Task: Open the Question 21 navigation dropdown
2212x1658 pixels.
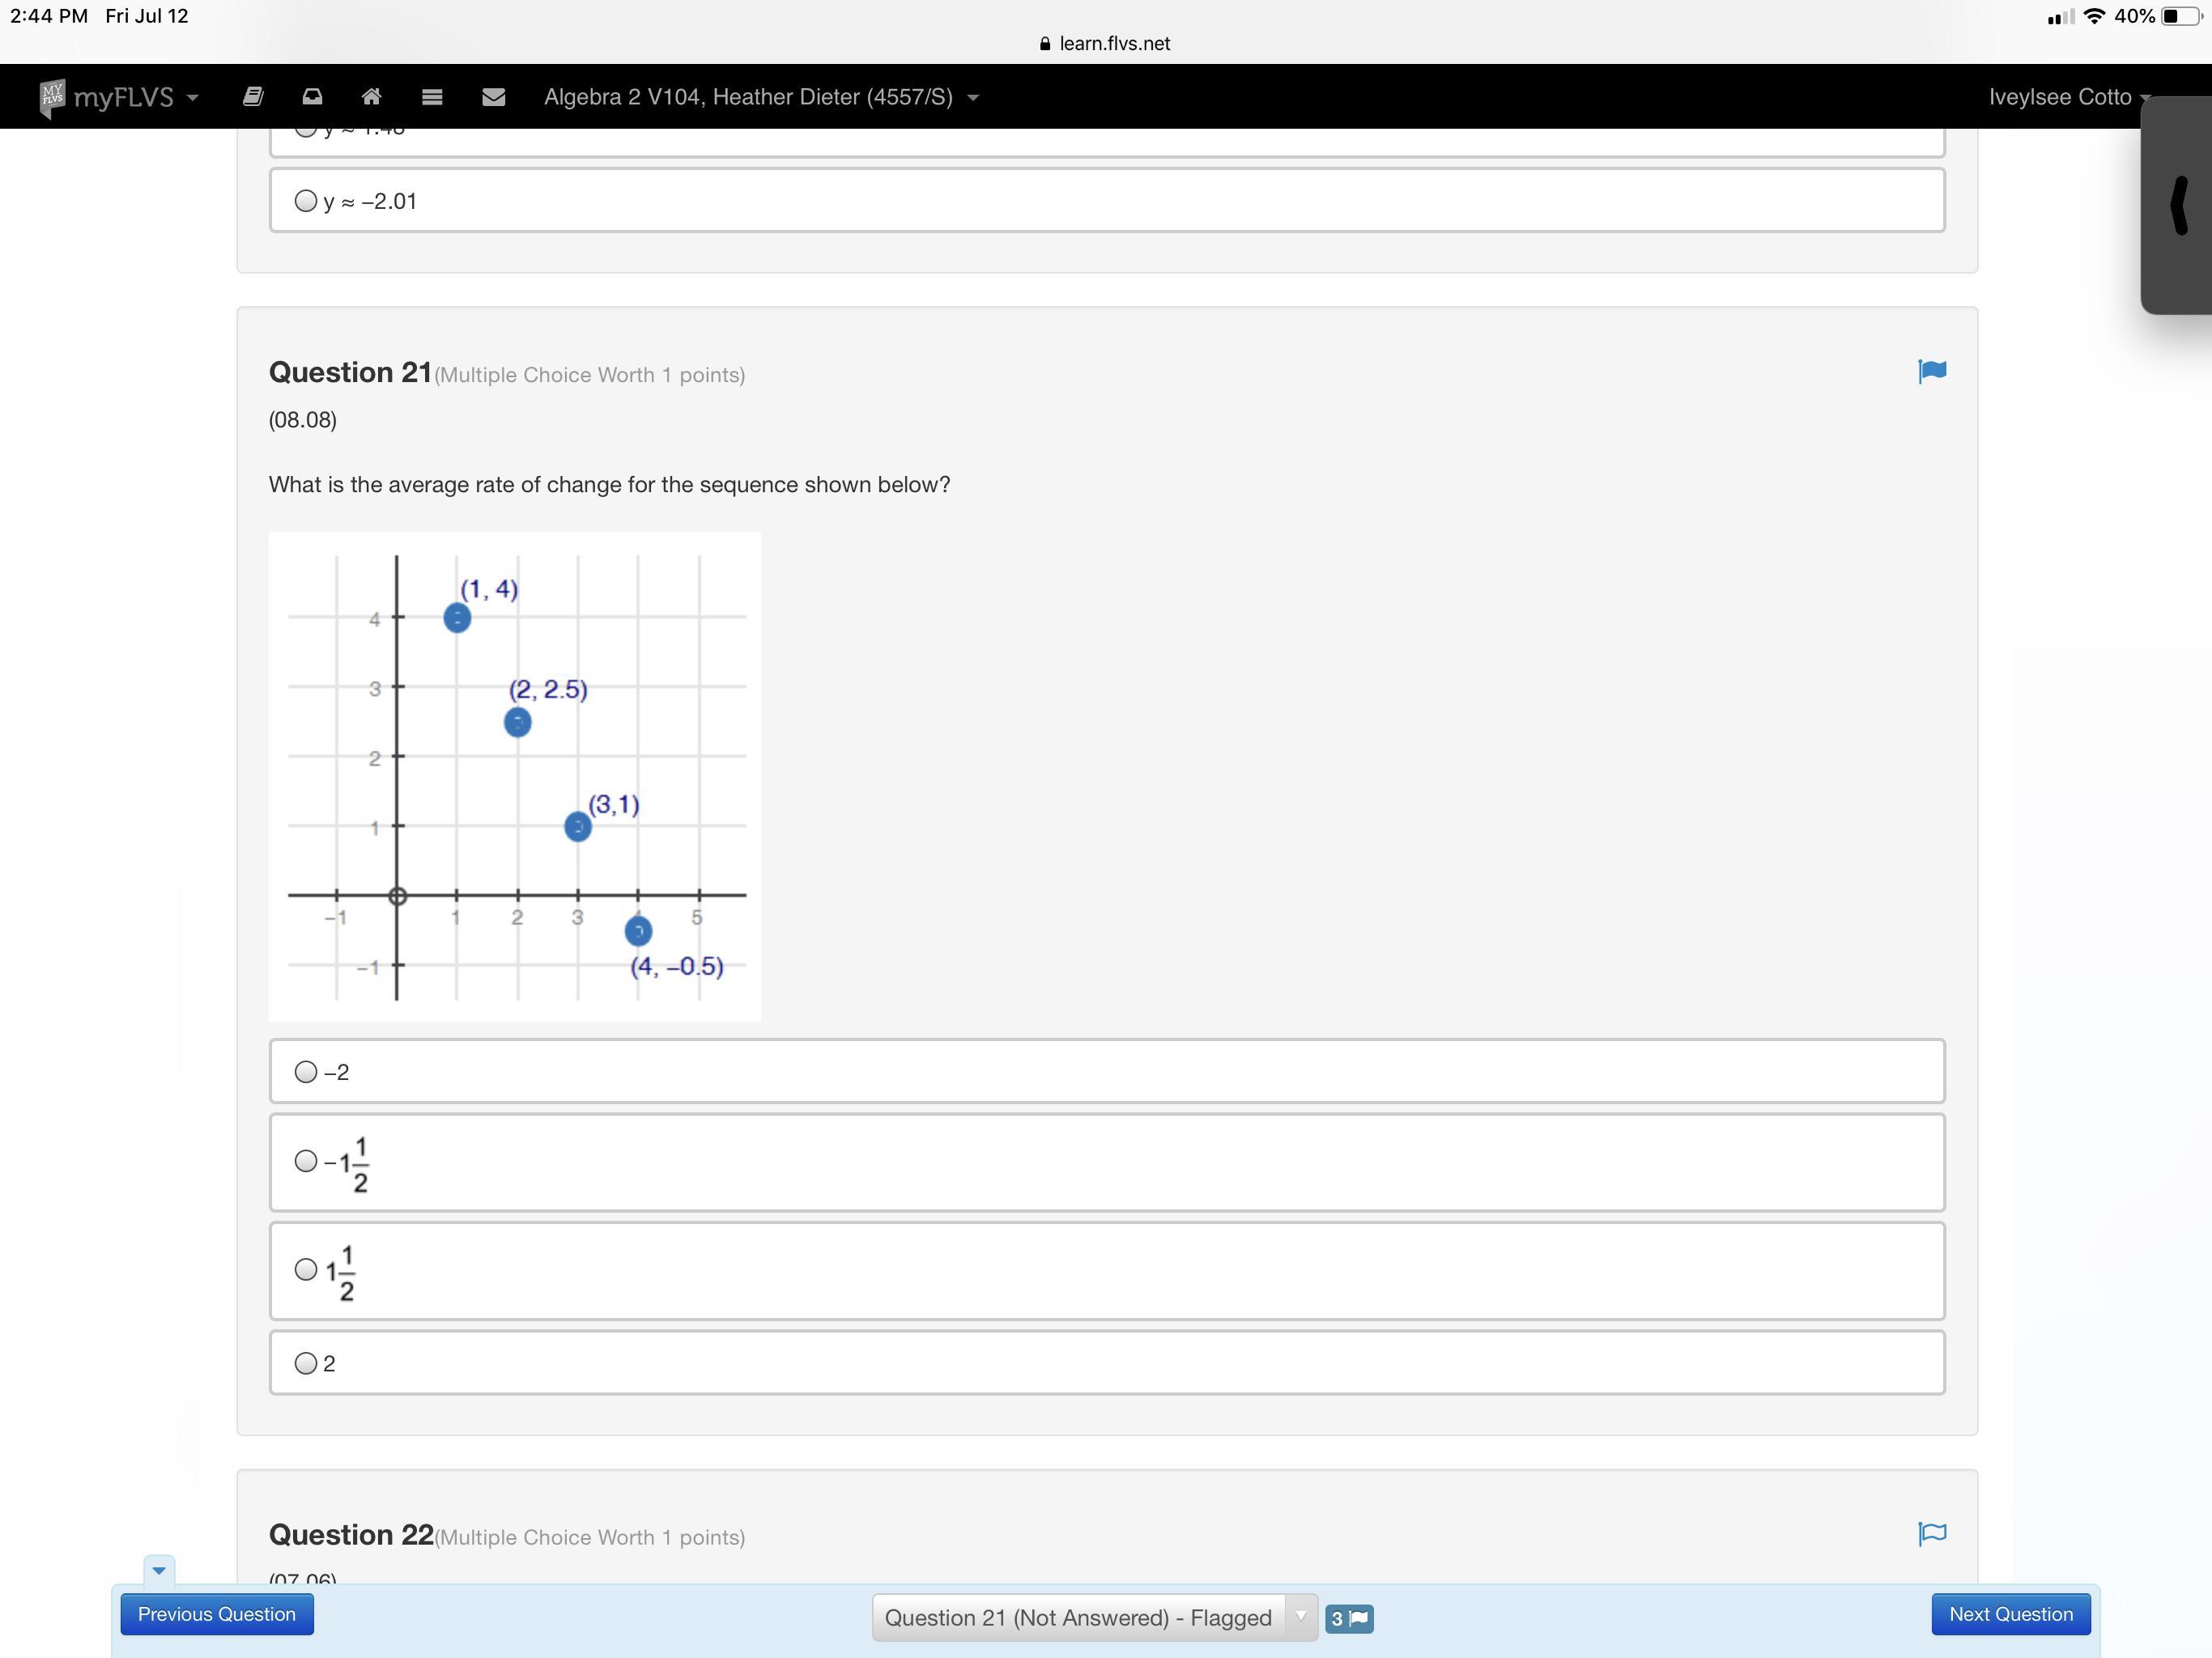Action: (1094, 1617)
